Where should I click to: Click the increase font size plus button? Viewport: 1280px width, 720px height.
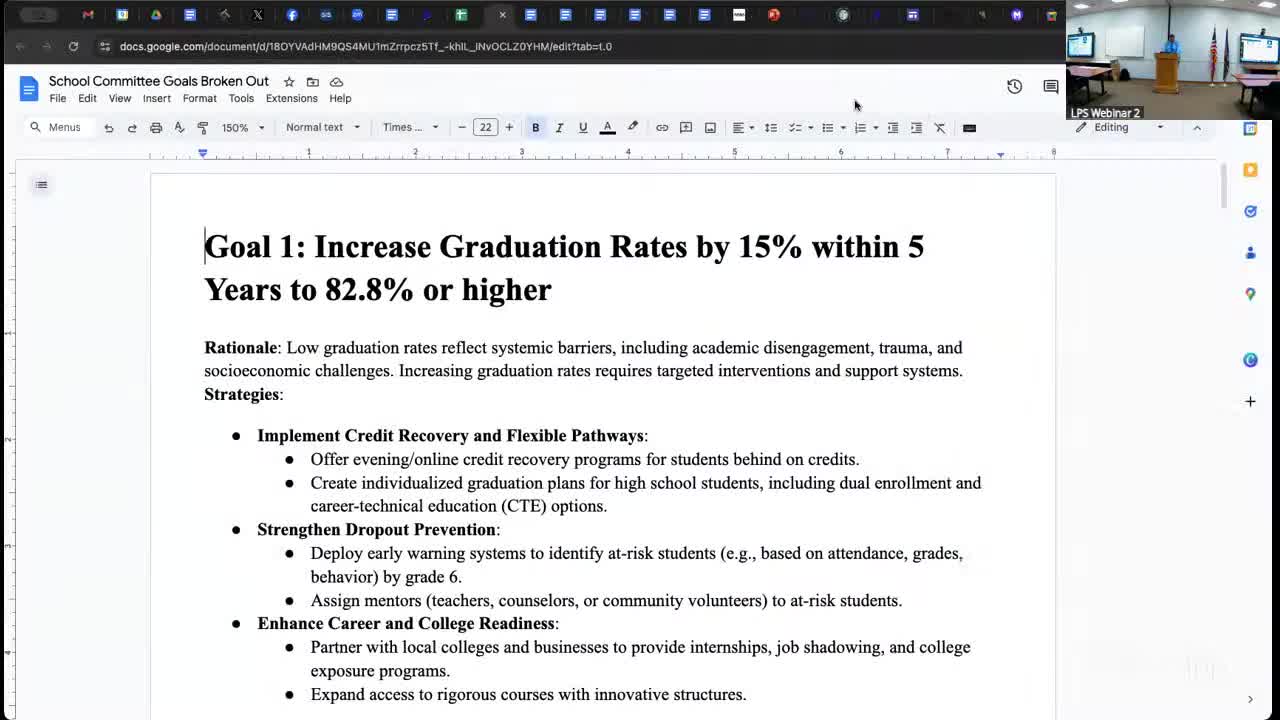point(509,128)
